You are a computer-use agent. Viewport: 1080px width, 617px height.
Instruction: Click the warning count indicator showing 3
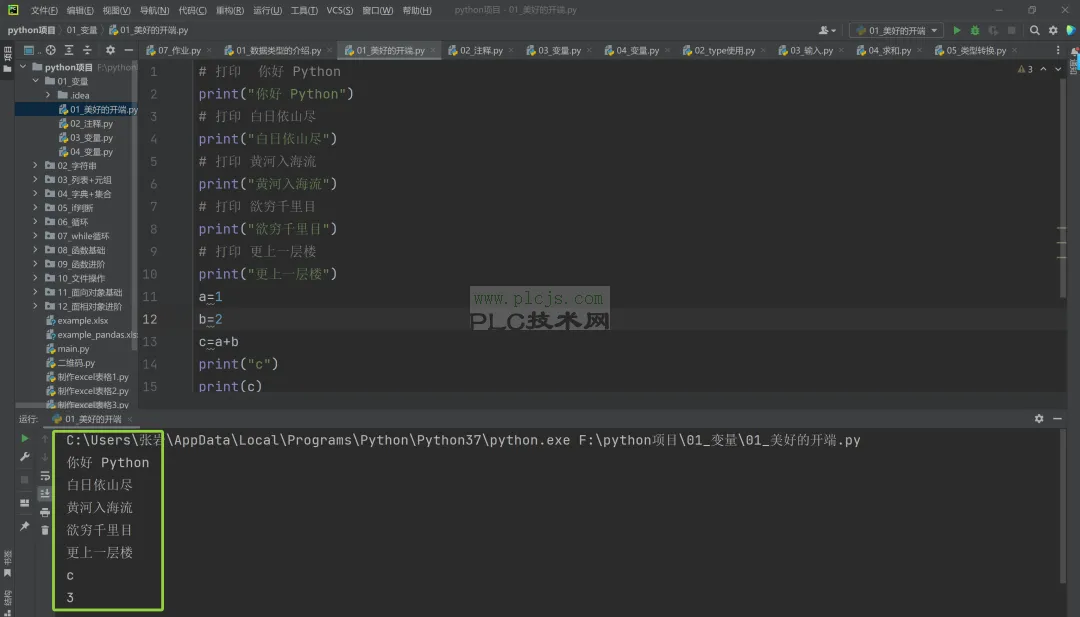(1025, 69)
